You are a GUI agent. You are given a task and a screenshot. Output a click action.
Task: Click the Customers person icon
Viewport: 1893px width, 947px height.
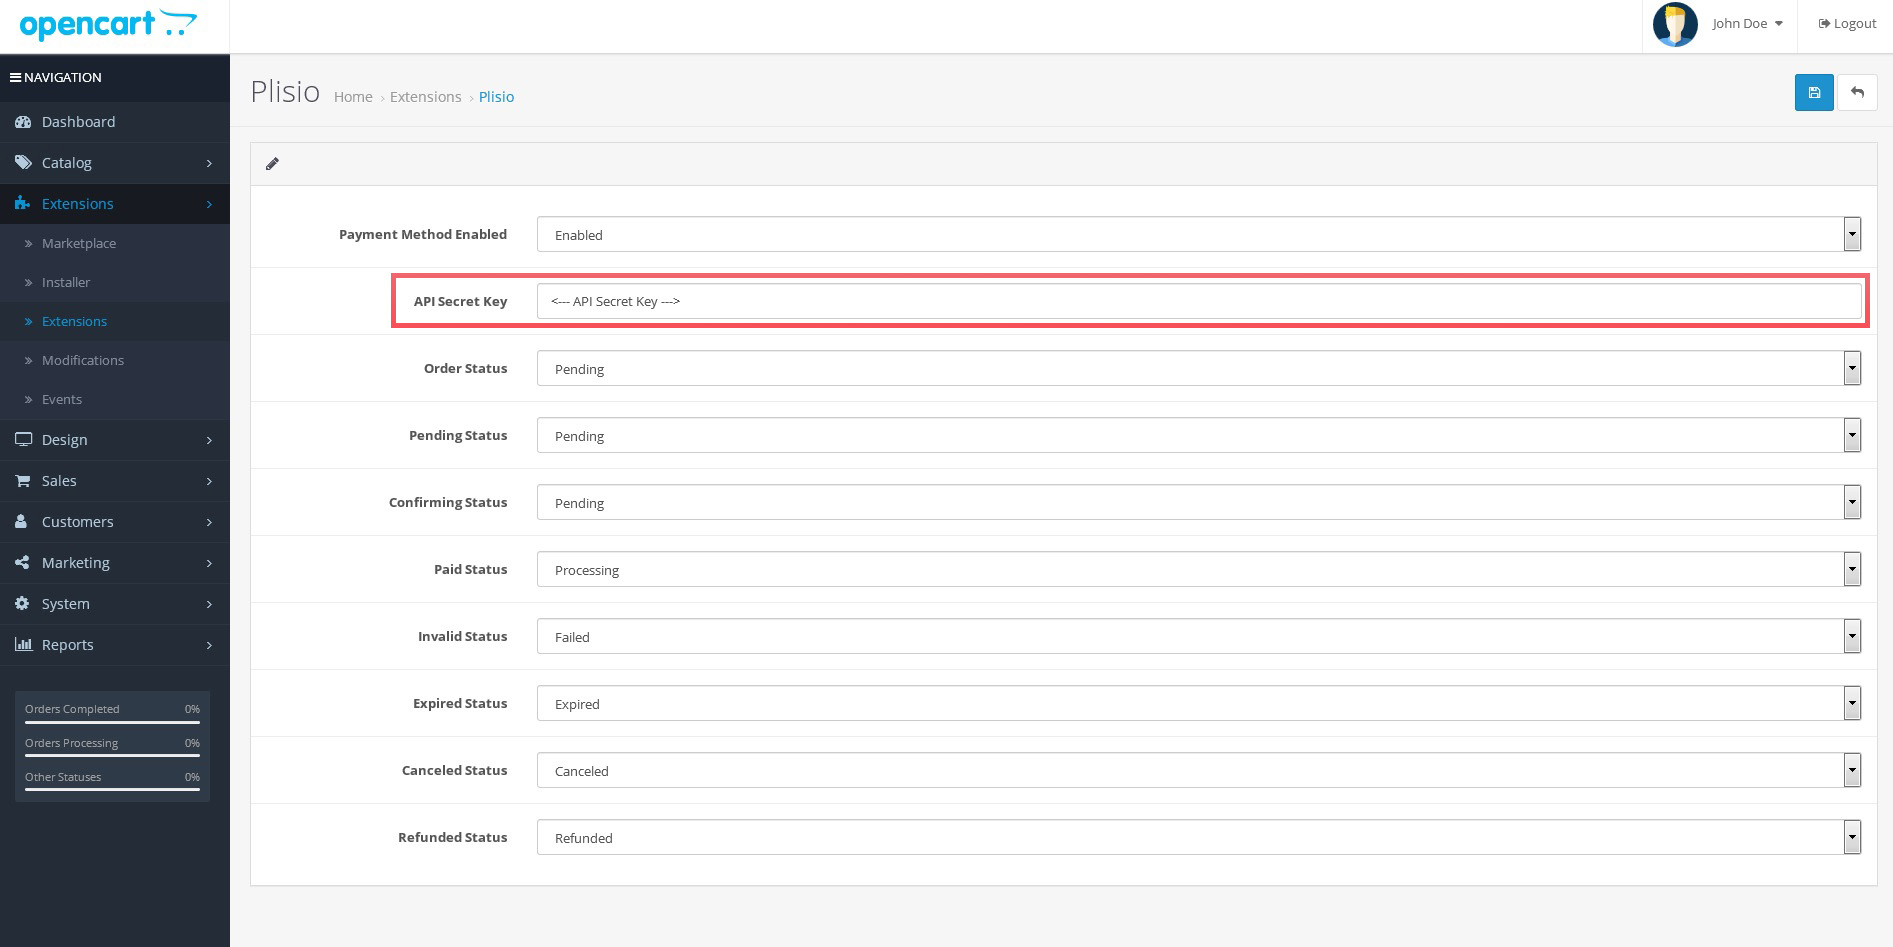tap(21, 522)
